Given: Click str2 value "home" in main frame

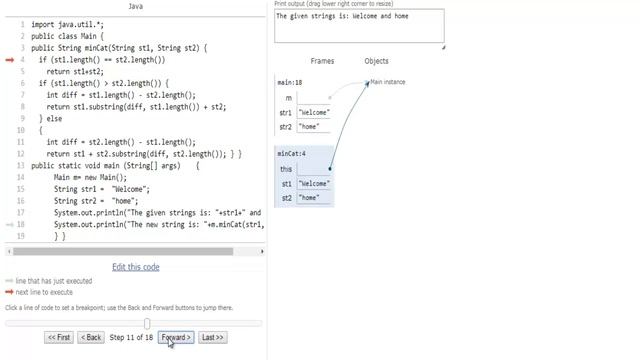Looking at the screenshot, I should [314, 127].
